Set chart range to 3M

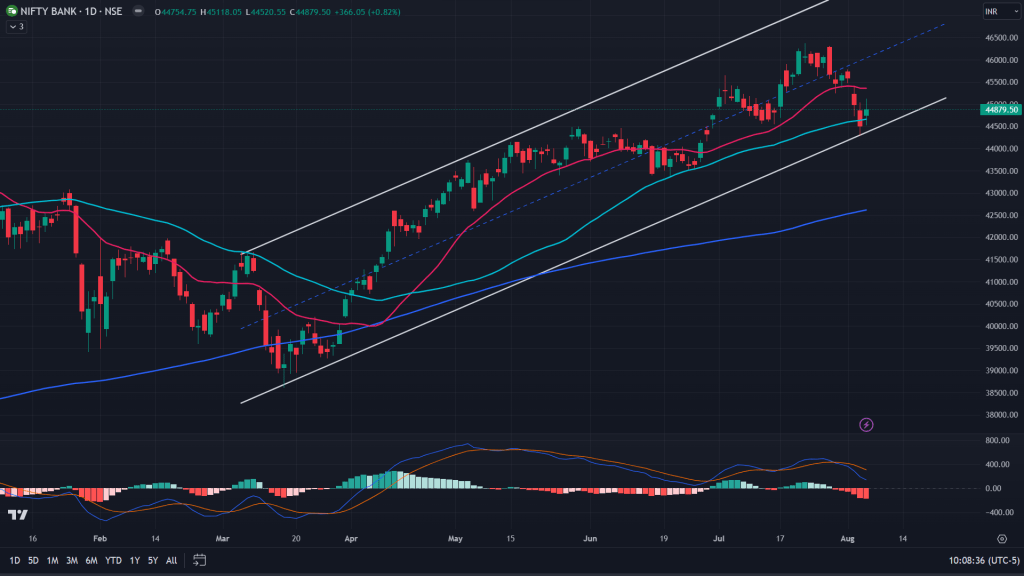[72, 560]
